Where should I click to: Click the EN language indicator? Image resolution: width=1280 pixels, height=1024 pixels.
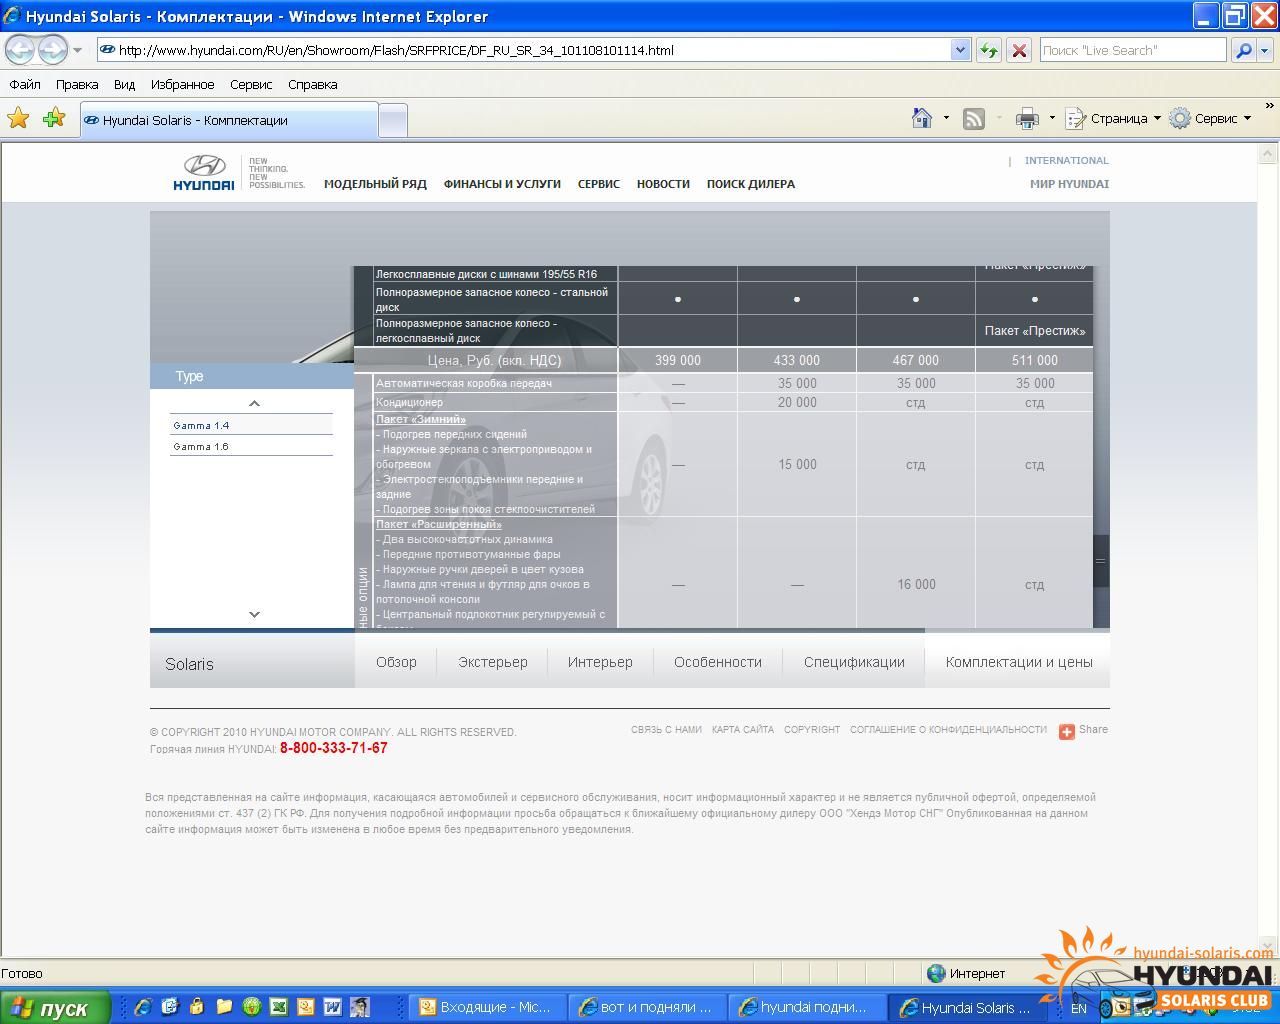coord(1078,1008)
